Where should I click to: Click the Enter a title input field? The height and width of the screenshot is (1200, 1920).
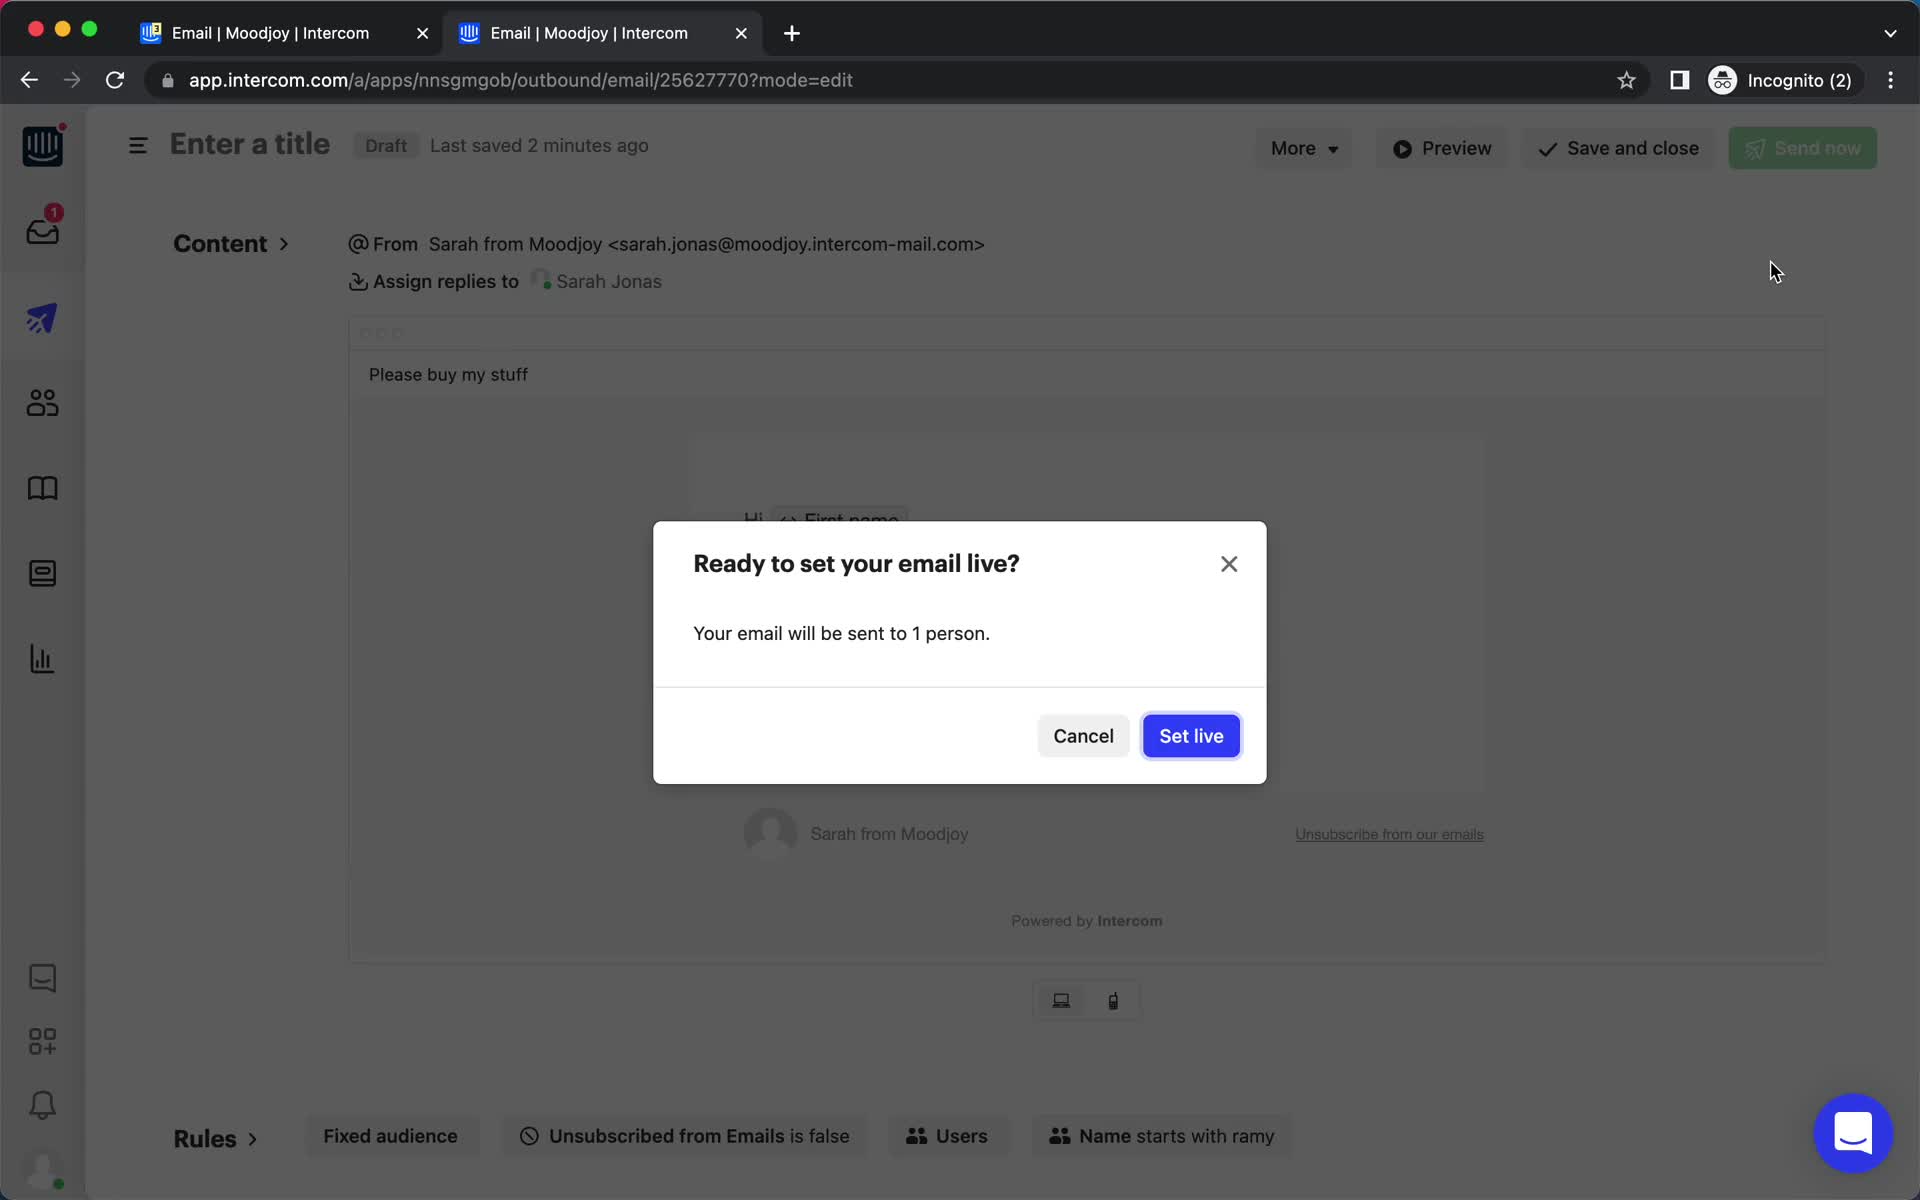click(x=250, y=144)
